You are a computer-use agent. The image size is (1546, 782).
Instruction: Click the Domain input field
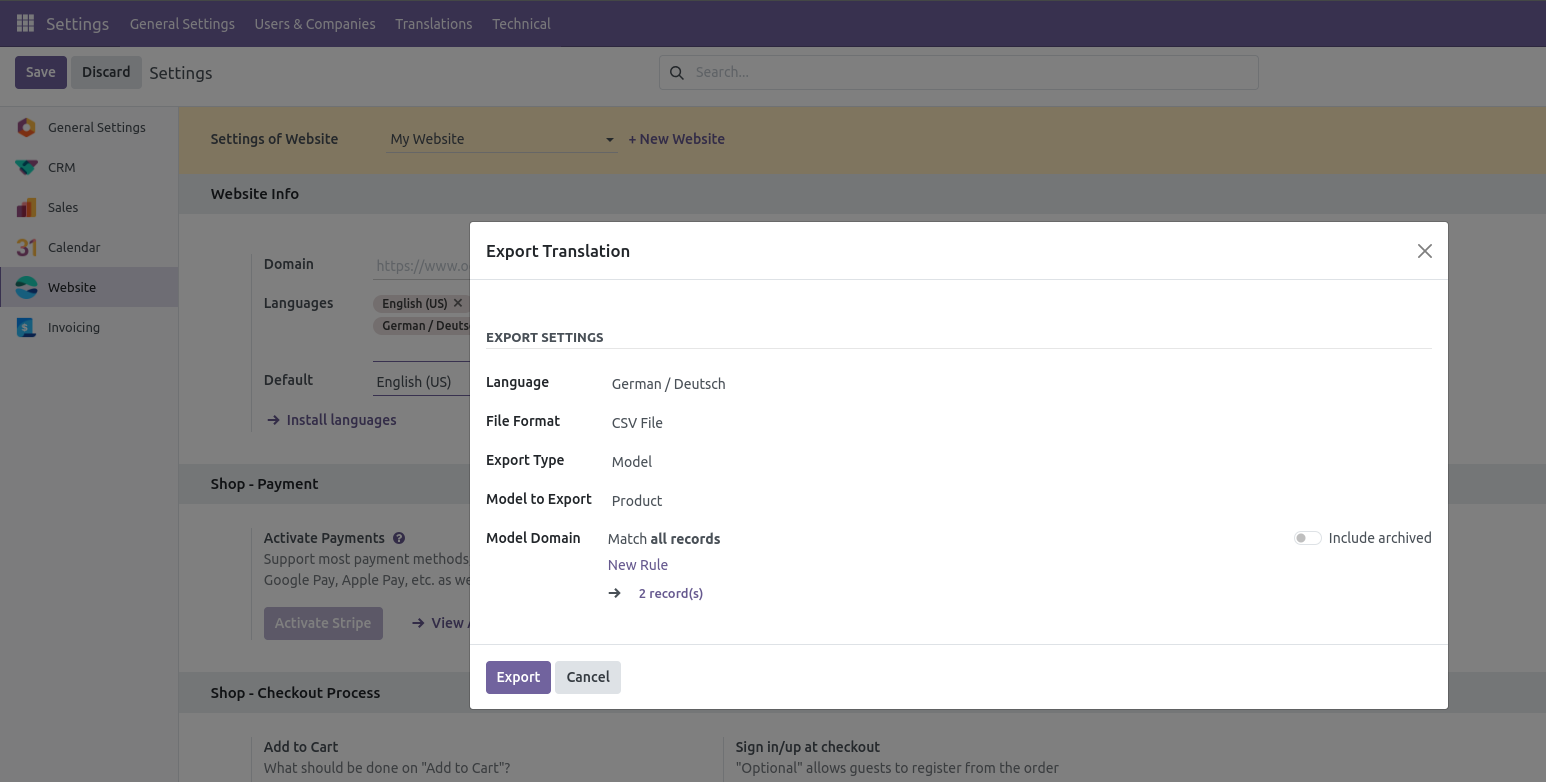pos(421,266)
